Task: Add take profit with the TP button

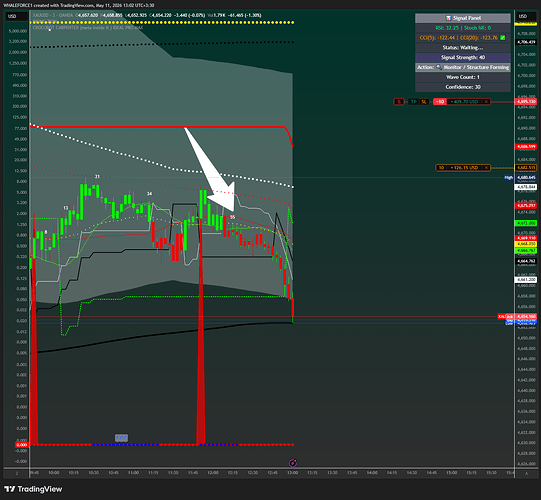Action: click(x=413, y=101)
